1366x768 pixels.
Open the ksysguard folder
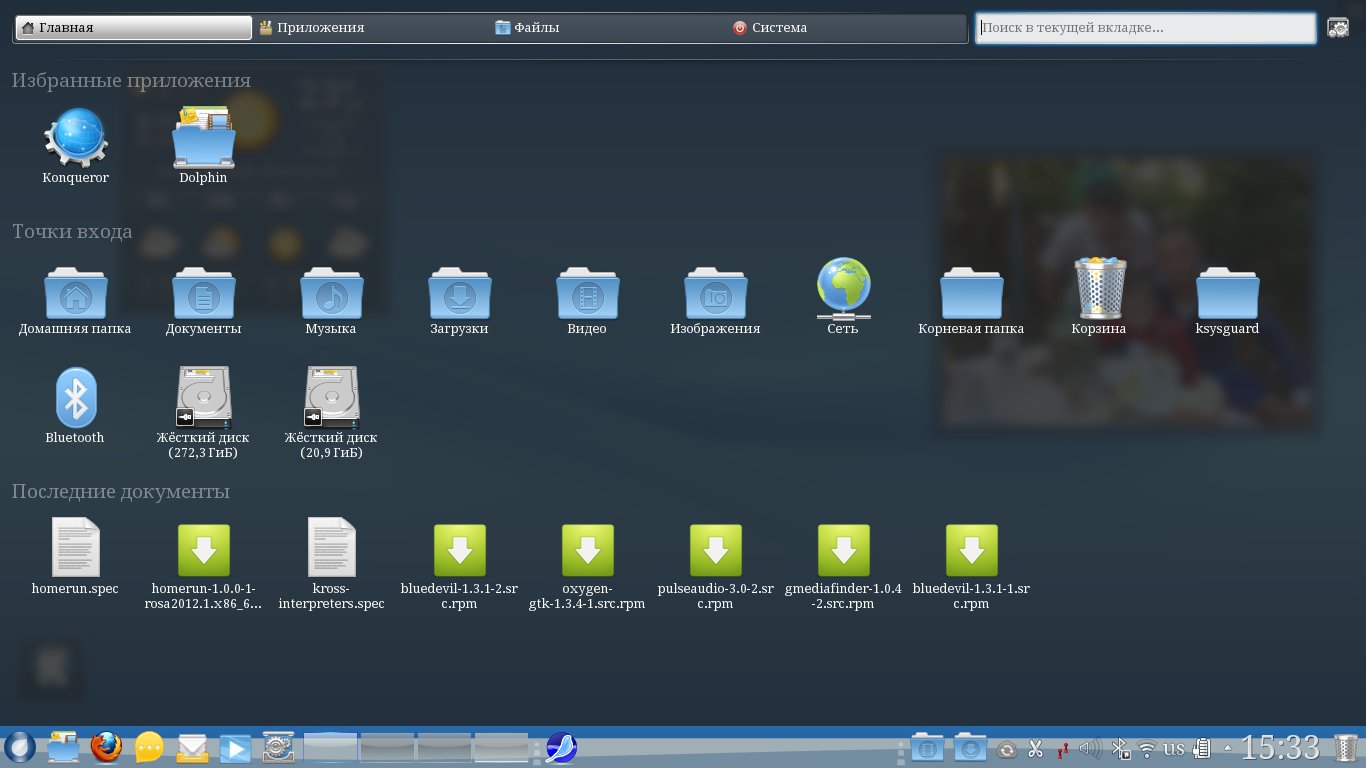[1227, 292]
